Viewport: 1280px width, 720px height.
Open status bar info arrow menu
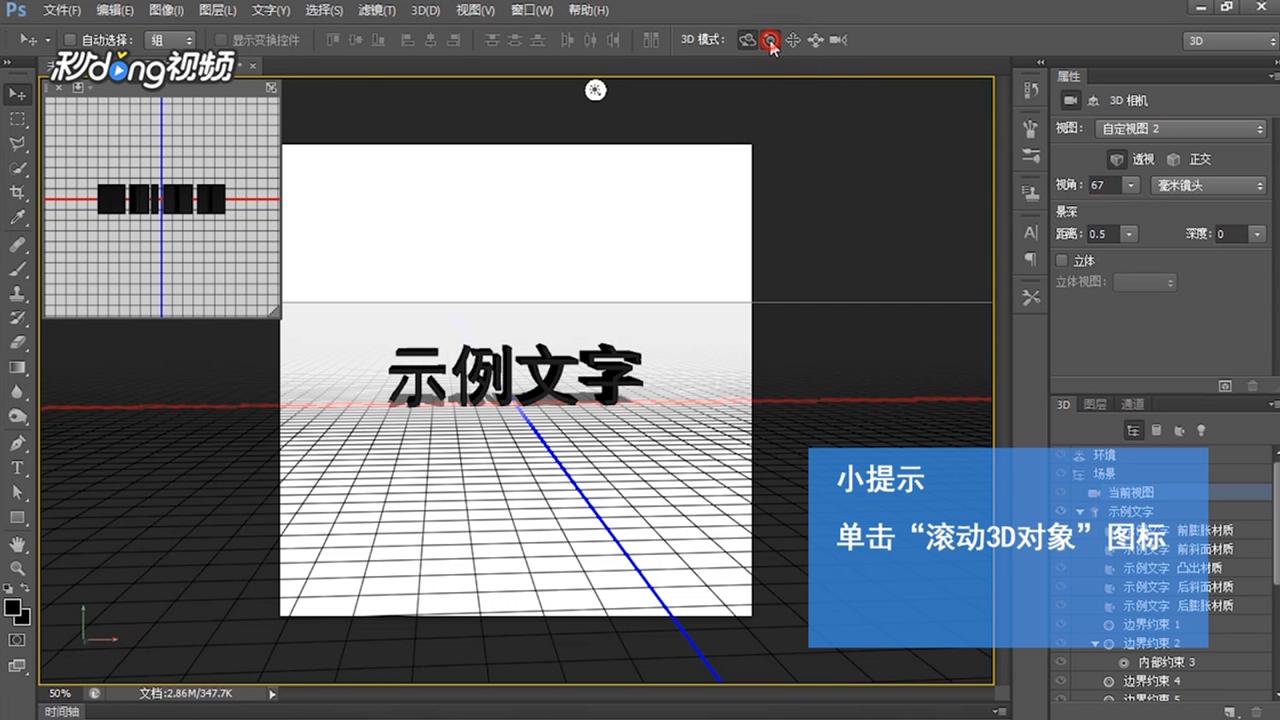272,693
